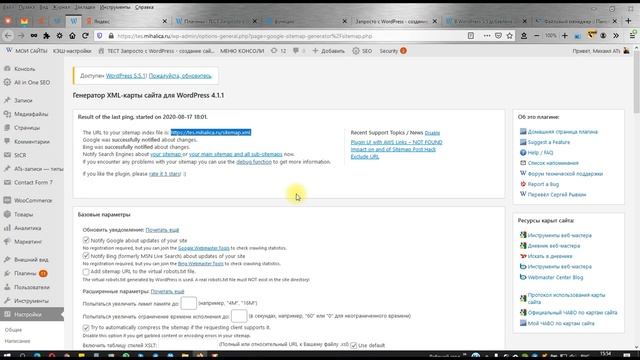Open the SEO menu in admin bar
The width and height of the screenshot is (640, 360).
[x=362, y=51]
